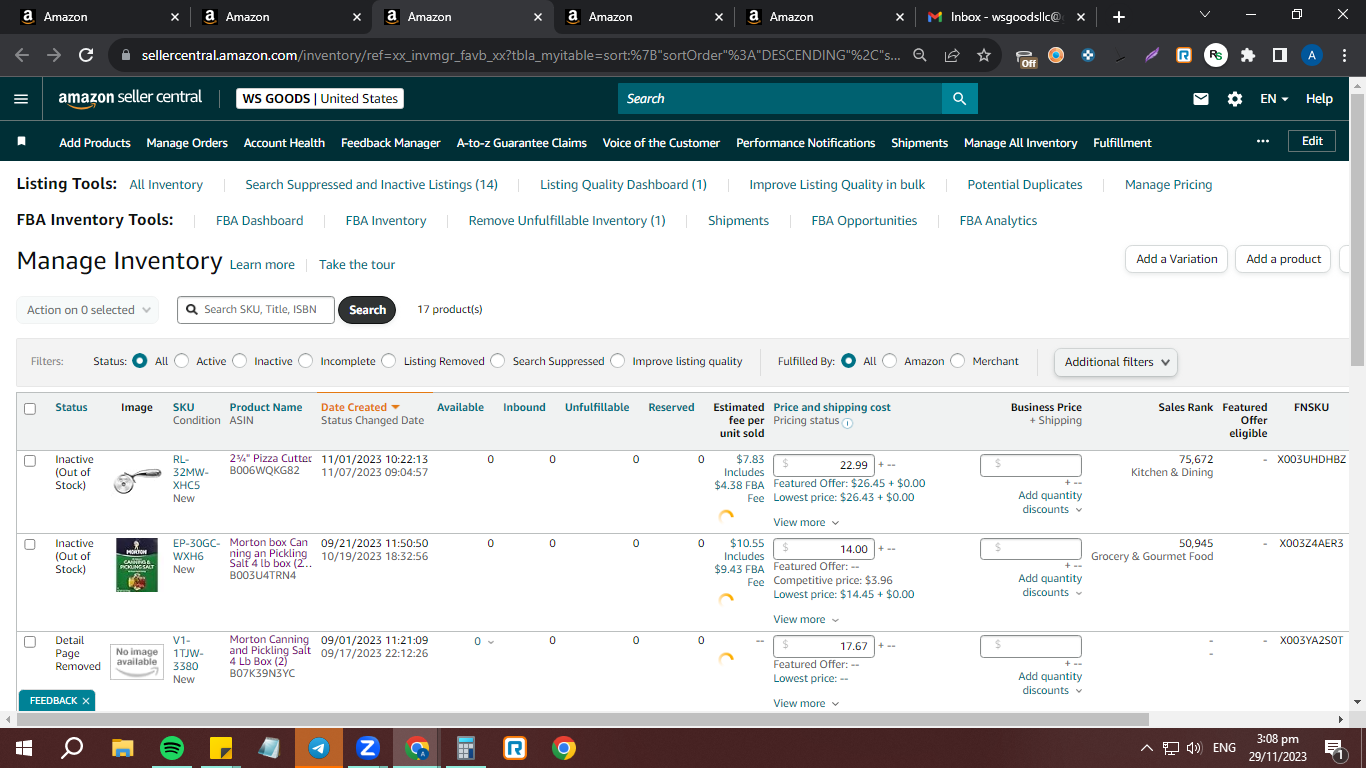Click the Morton Canning and Pickling Salt thumbnail
The image size is (1366, 768).
pyautogui.click(x=137, y=565)
